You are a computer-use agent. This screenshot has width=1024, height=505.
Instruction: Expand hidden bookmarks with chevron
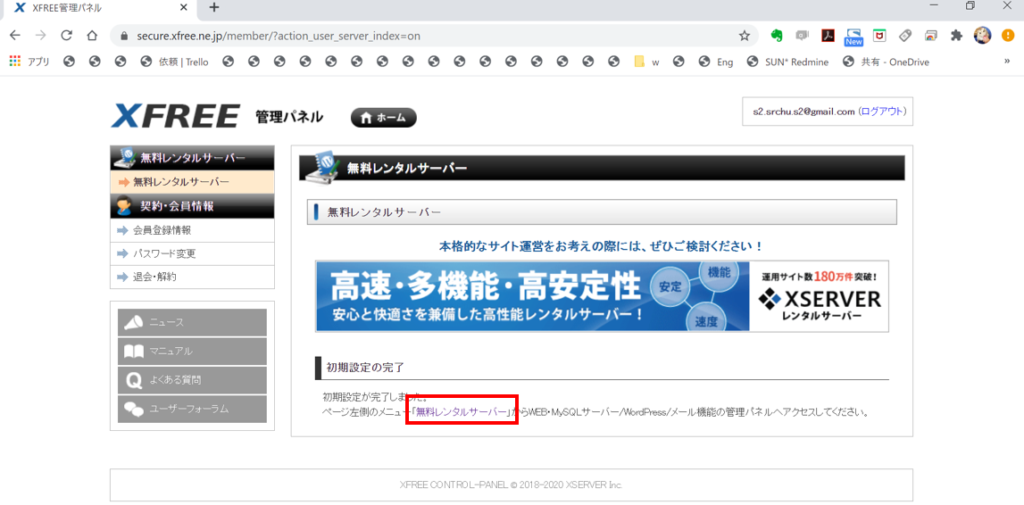click(1006, 61)
